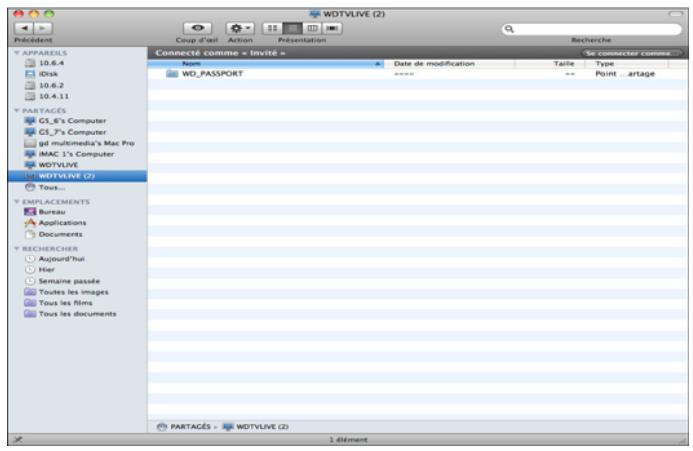Screen dimensions: 693x451
Task: Open Applications in sidebar
Action: tap(55, 223)
